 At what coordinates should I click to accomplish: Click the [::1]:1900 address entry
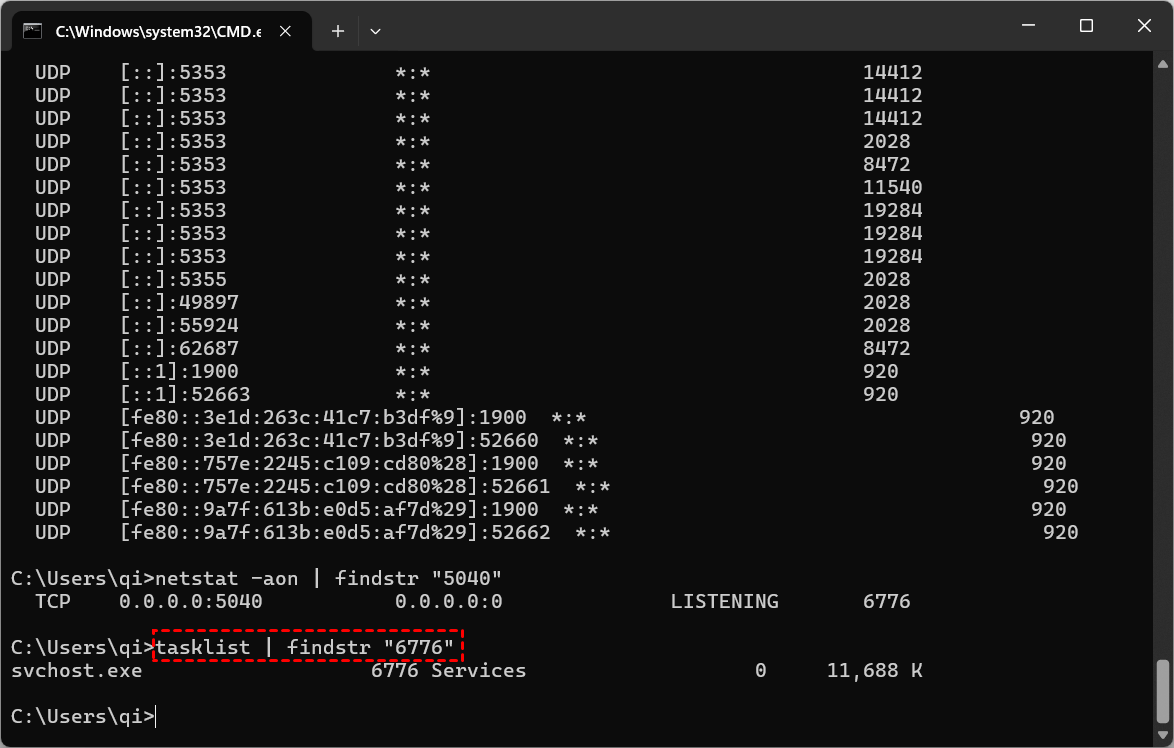pyautogui.click(x=179, y=371)
